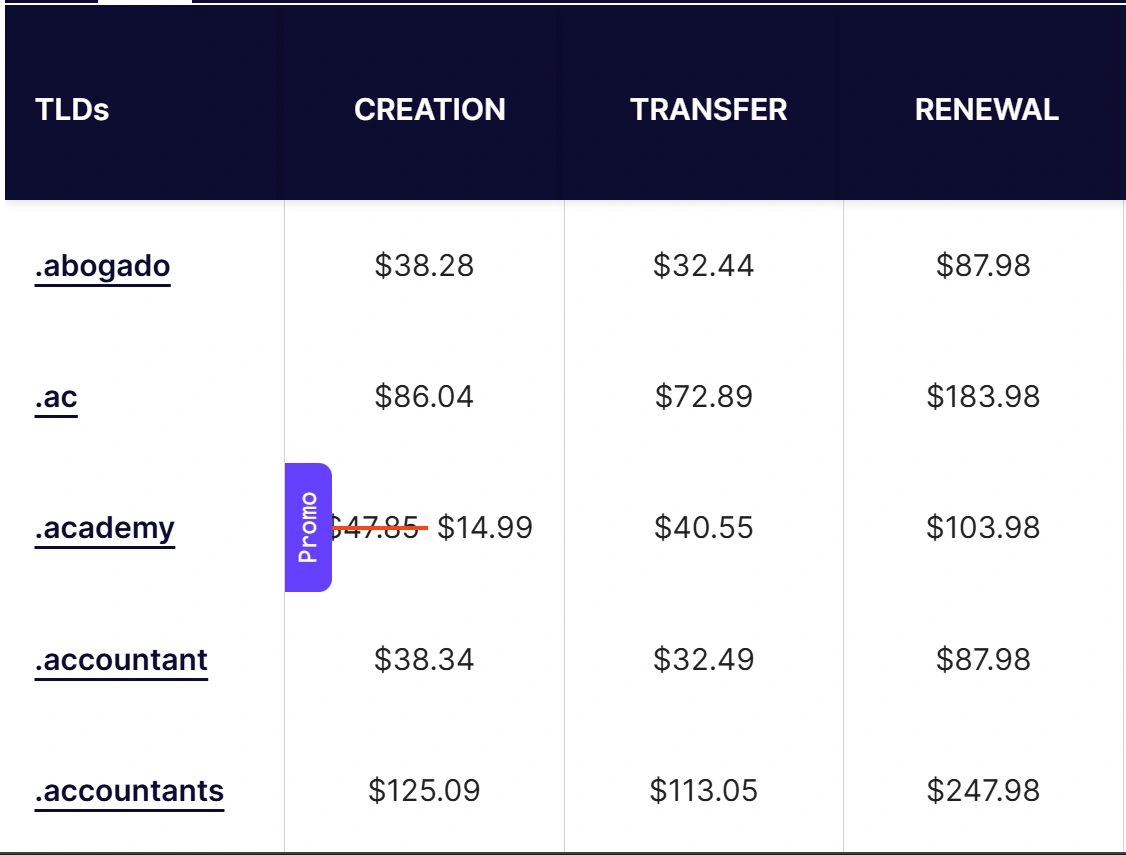Screen dimensions: 1126x855
Task: Click the .accountants creation price $125.09
Action: pos(424,791)
